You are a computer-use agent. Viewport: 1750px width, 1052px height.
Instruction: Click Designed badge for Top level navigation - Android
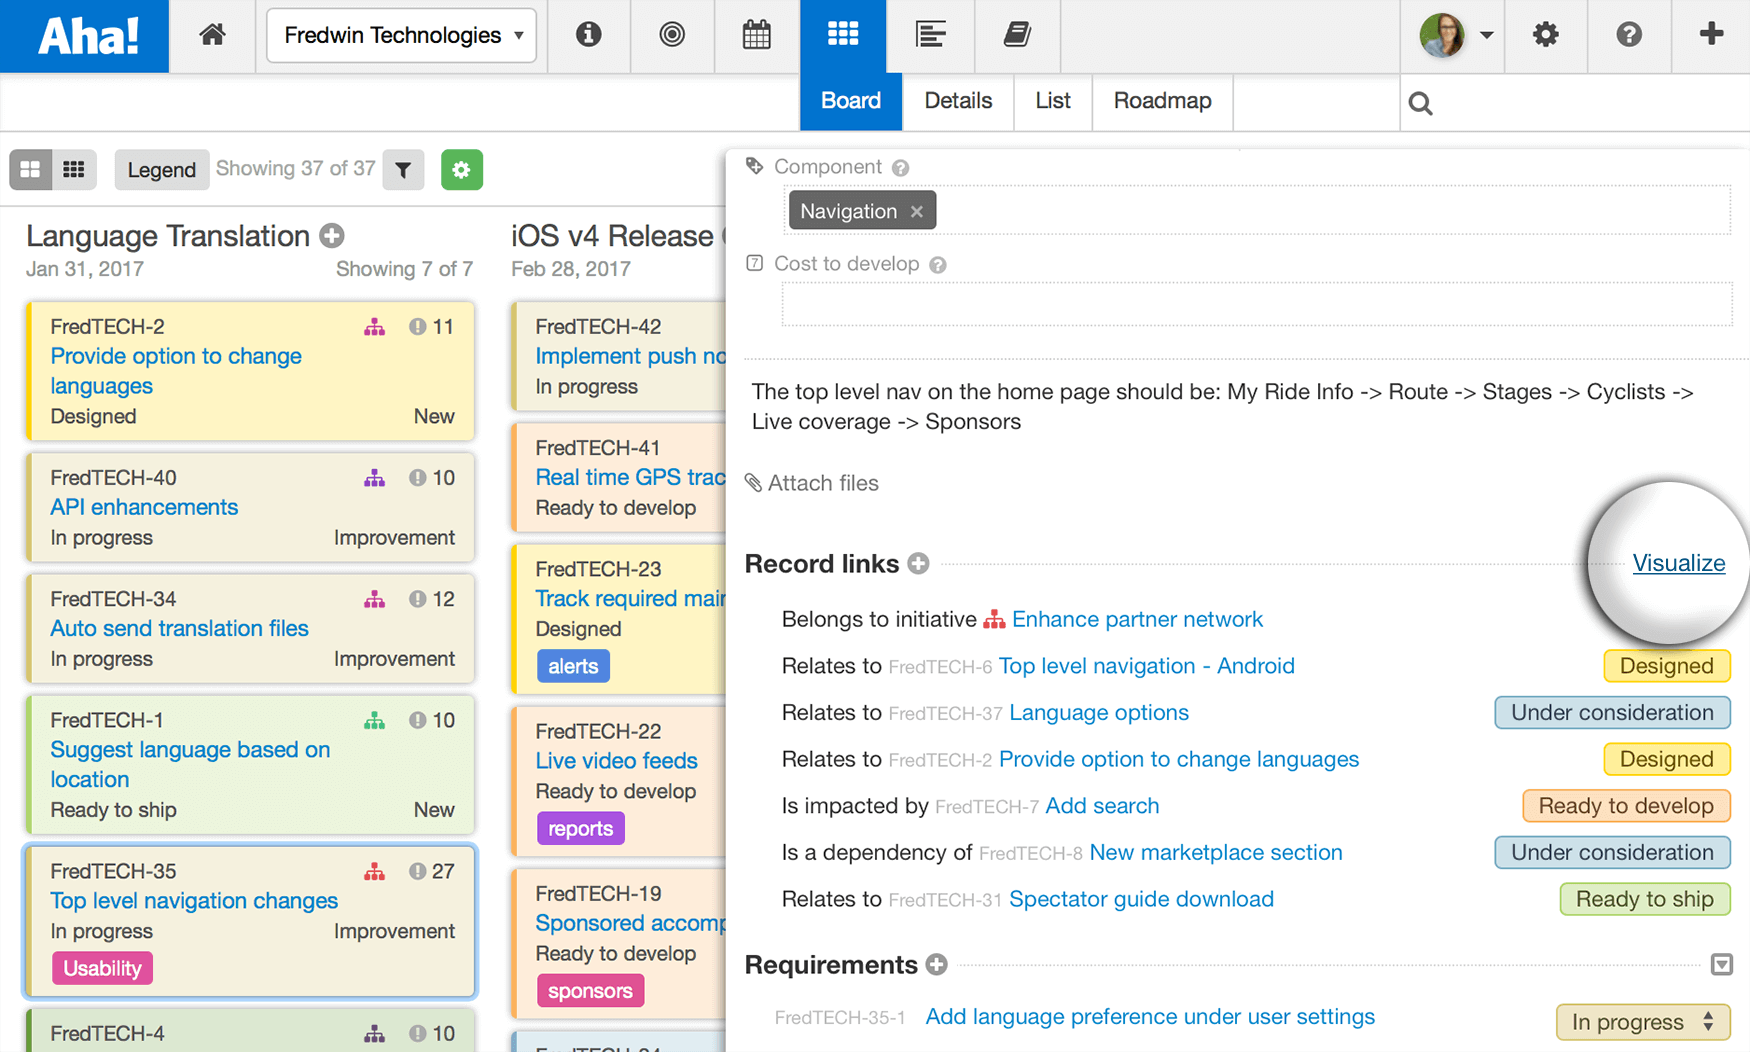coord(1667,666)
